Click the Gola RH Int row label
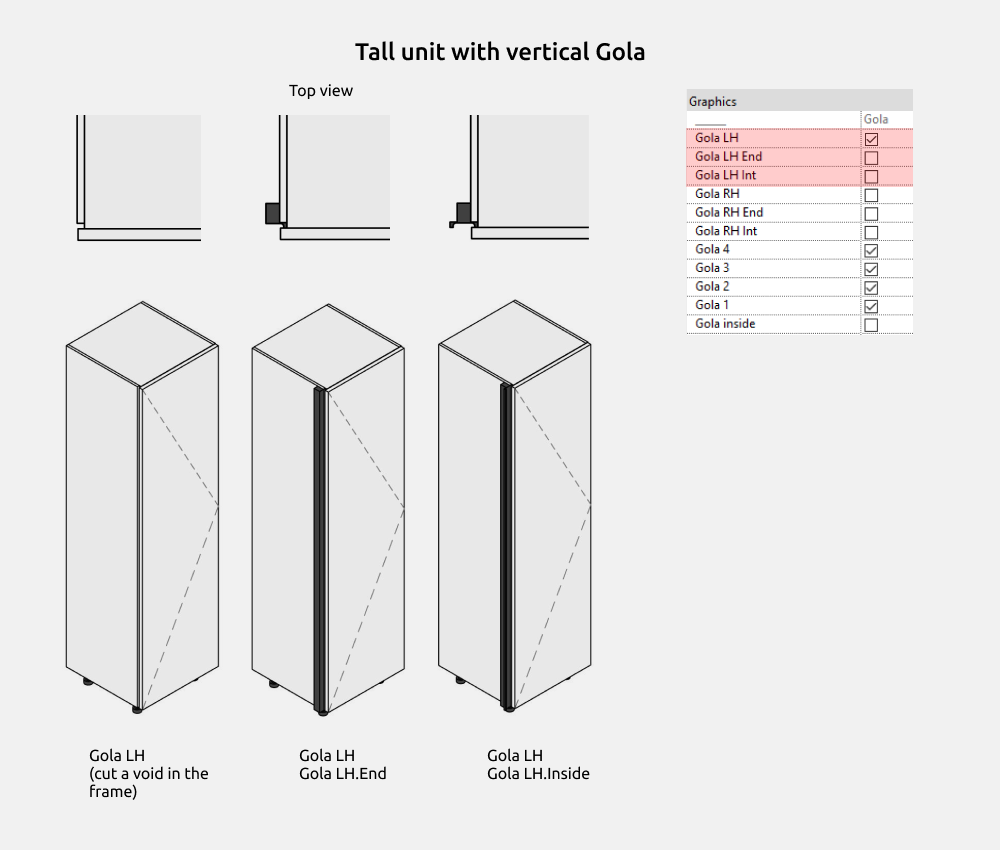 pos(726,231)
